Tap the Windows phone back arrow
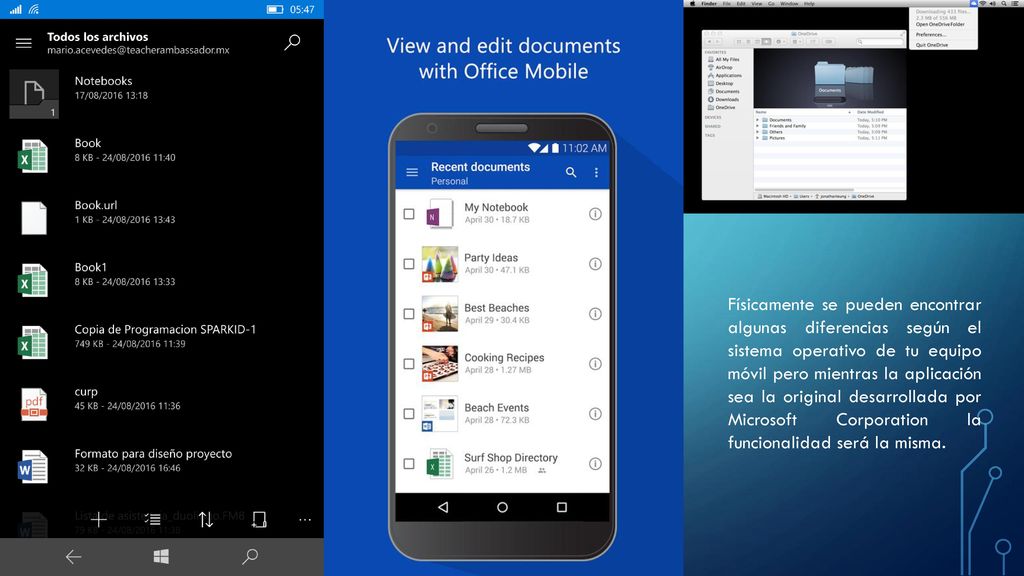The width and height of the screenshot is (1024, 576). click(x=73, y=556)
